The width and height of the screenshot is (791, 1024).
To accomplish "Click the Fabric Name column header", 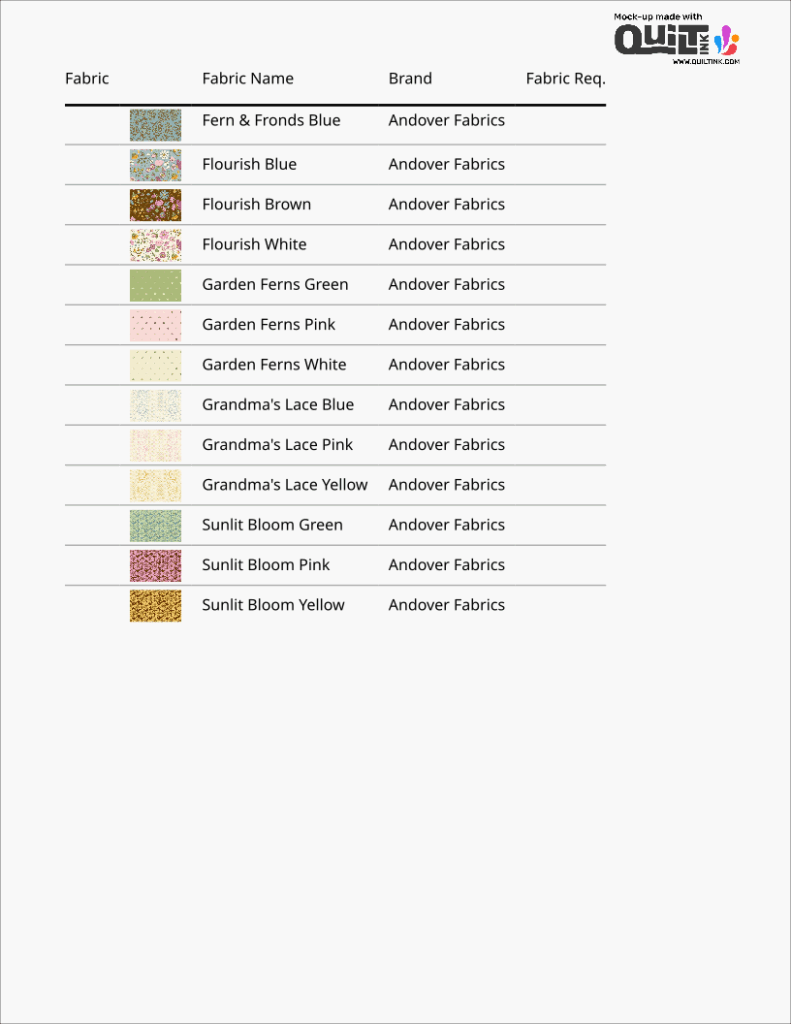I will pyautogui.click(x=247, y=78).
